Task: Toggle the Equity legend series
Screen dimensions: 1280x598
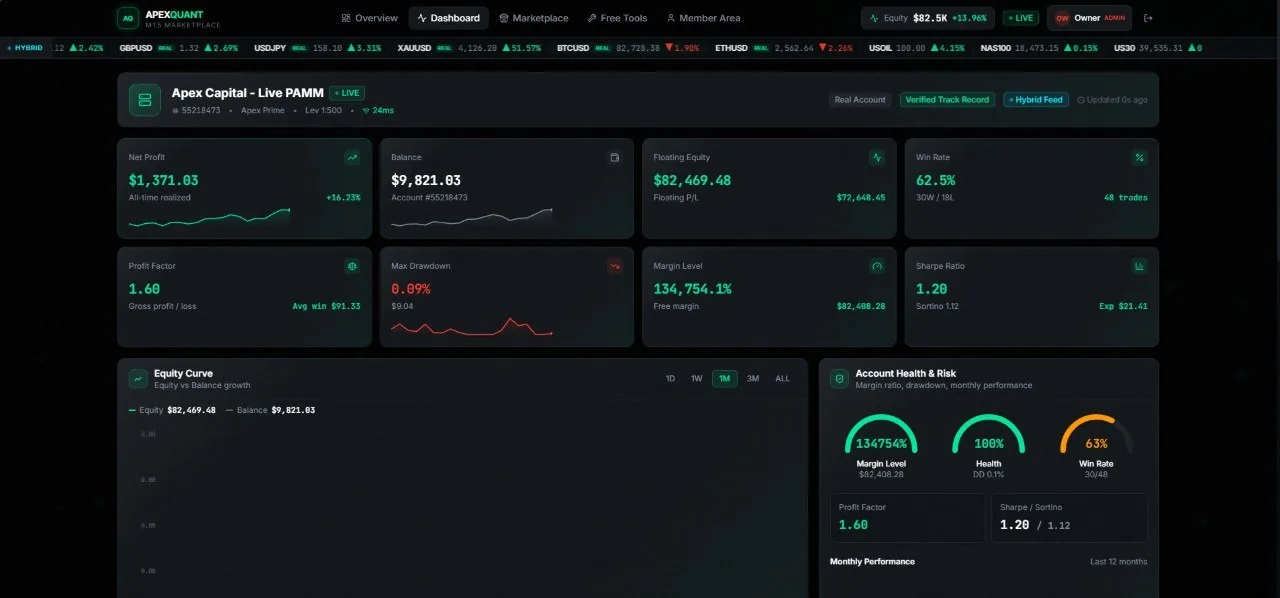Action: coord(172,410)
